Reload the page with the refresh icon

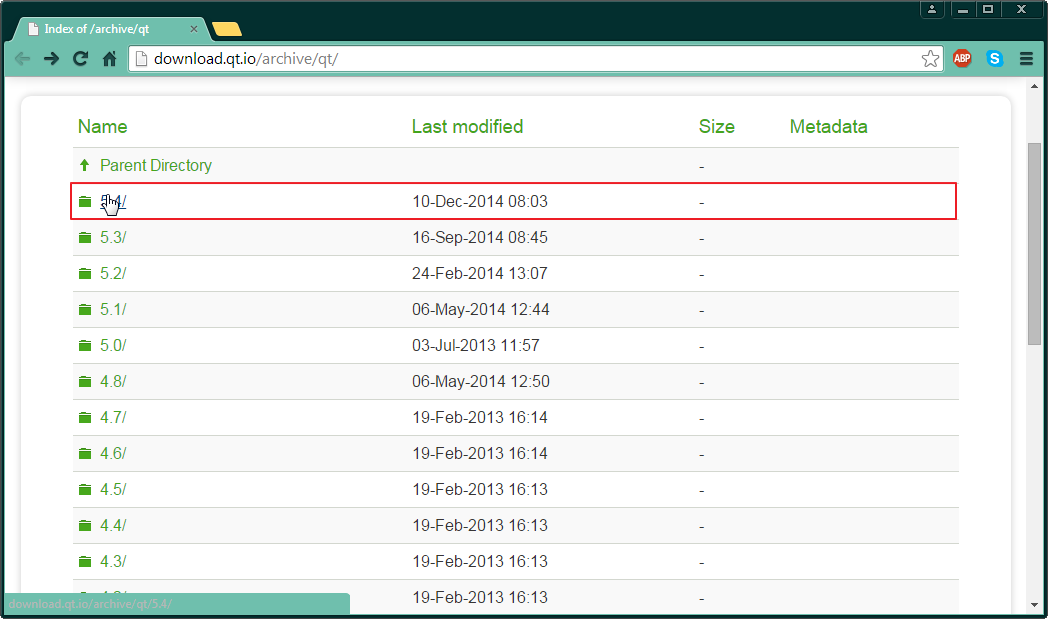pos(80,59)
